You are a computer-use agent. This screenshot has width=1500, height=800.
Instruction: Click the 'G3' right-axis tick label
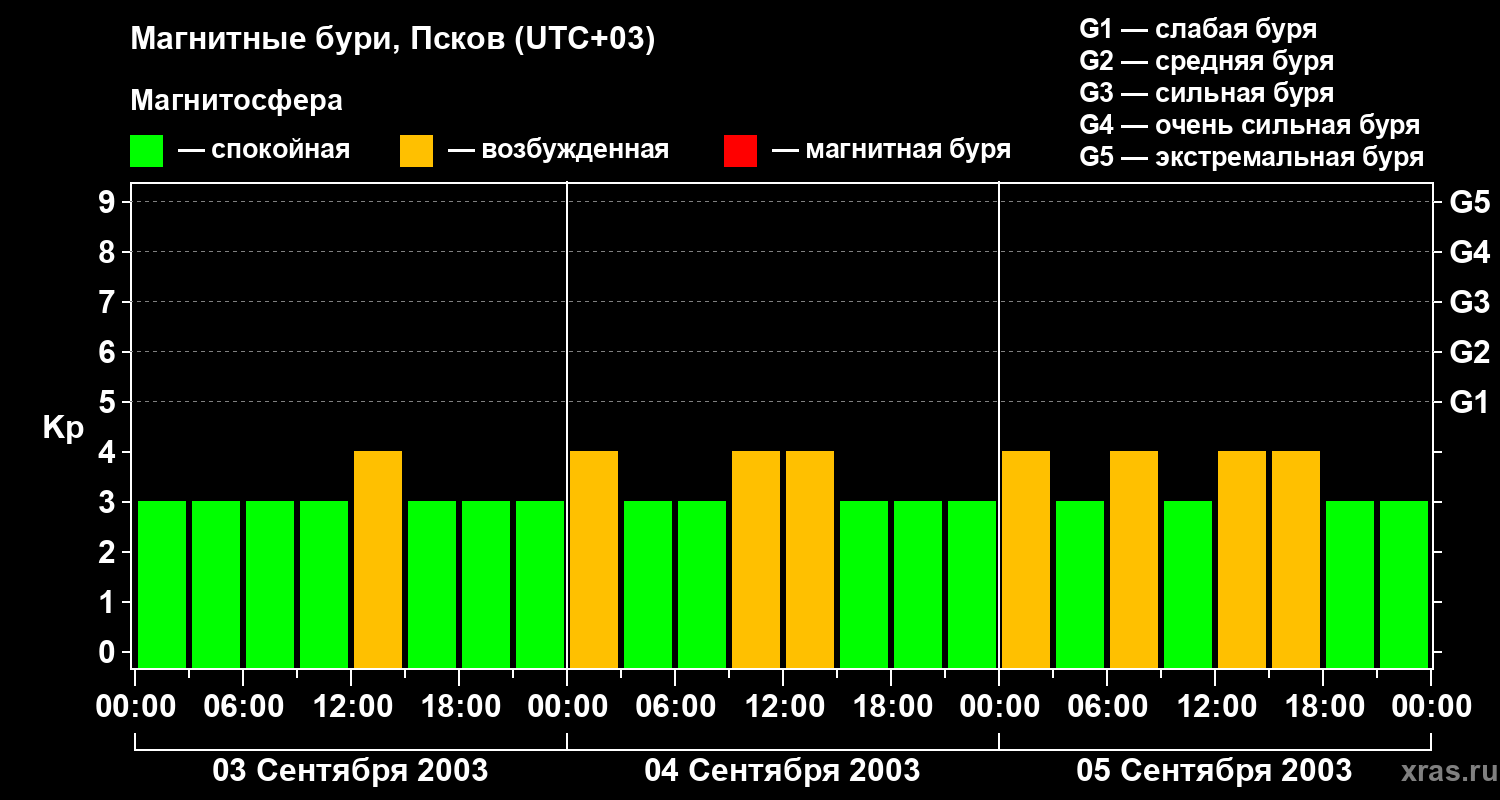tap(1469, 302)
